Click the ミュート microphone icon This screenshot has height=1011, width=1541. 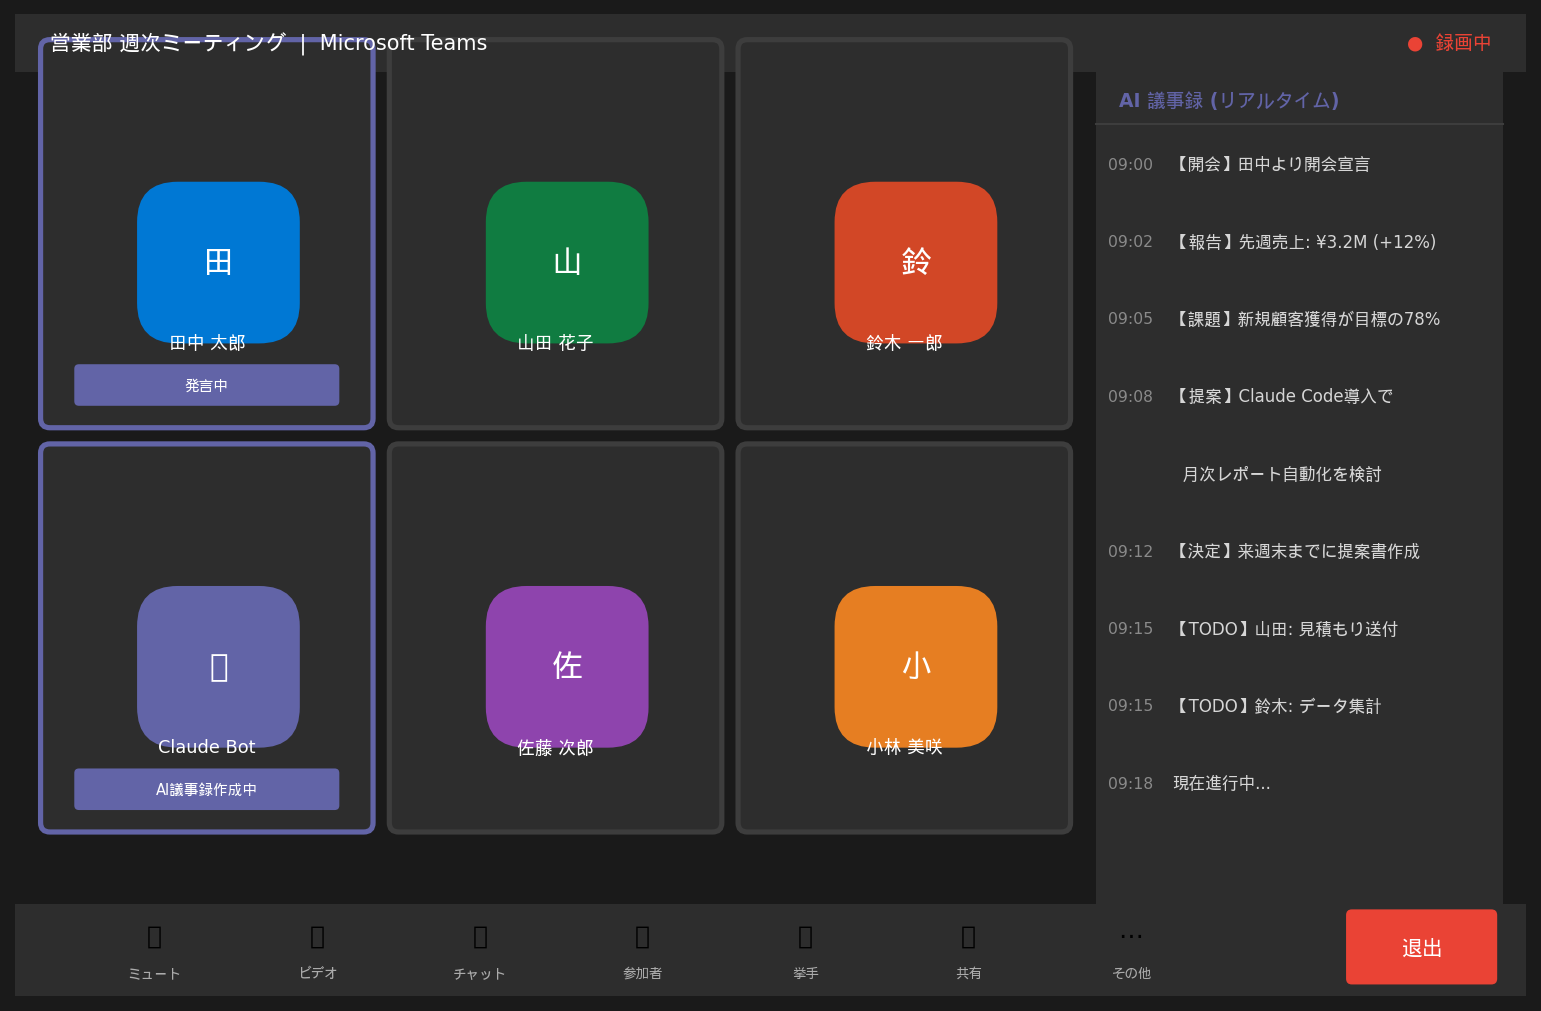tap(154, 937)
